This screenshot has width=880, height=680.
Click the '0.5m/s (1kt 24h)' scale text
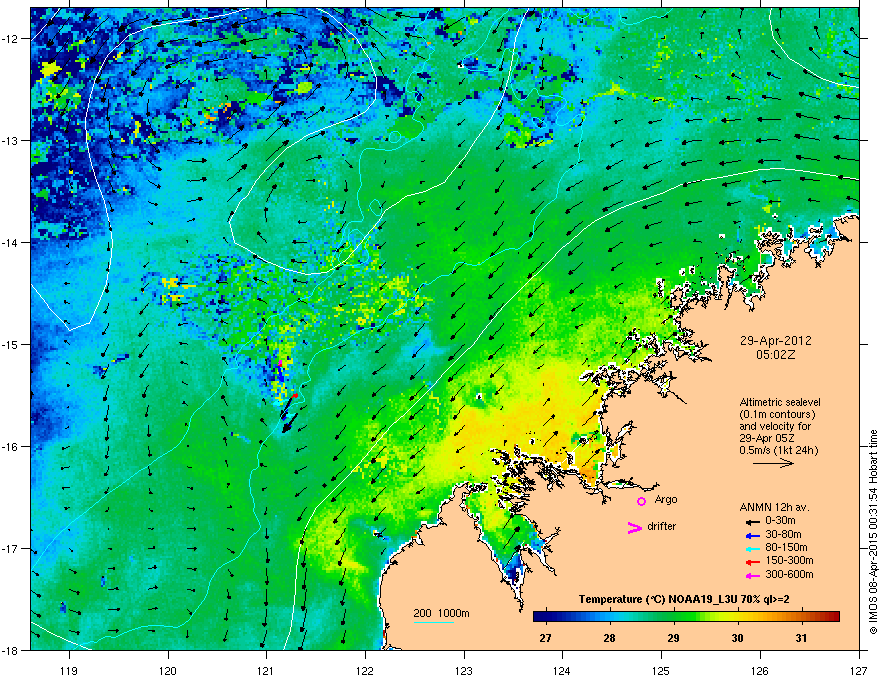779,450
